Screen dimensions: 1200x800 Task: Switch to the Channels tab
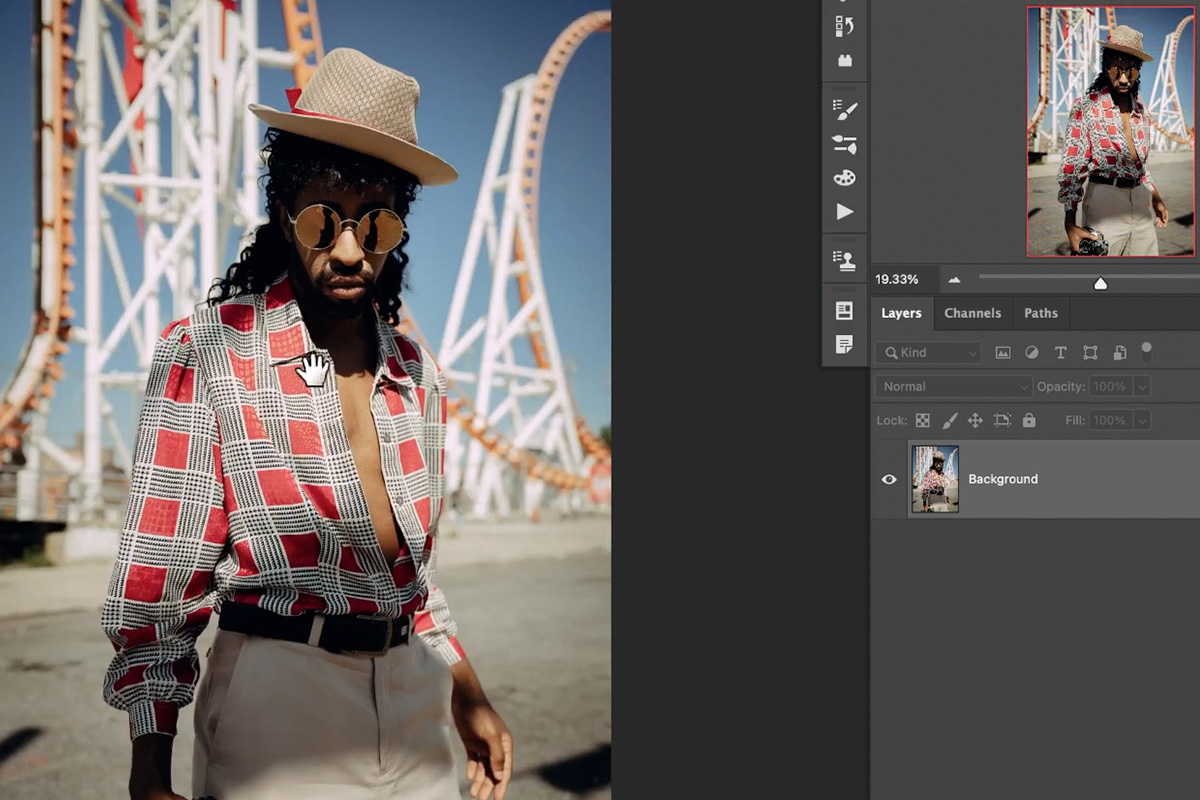point(973,313)
